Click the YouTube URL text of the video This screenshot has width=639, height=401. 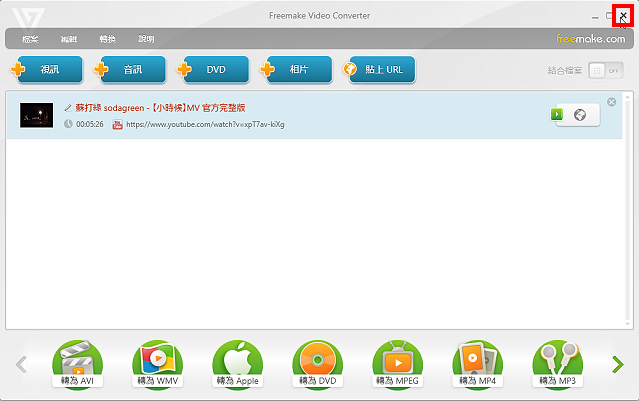205,124
